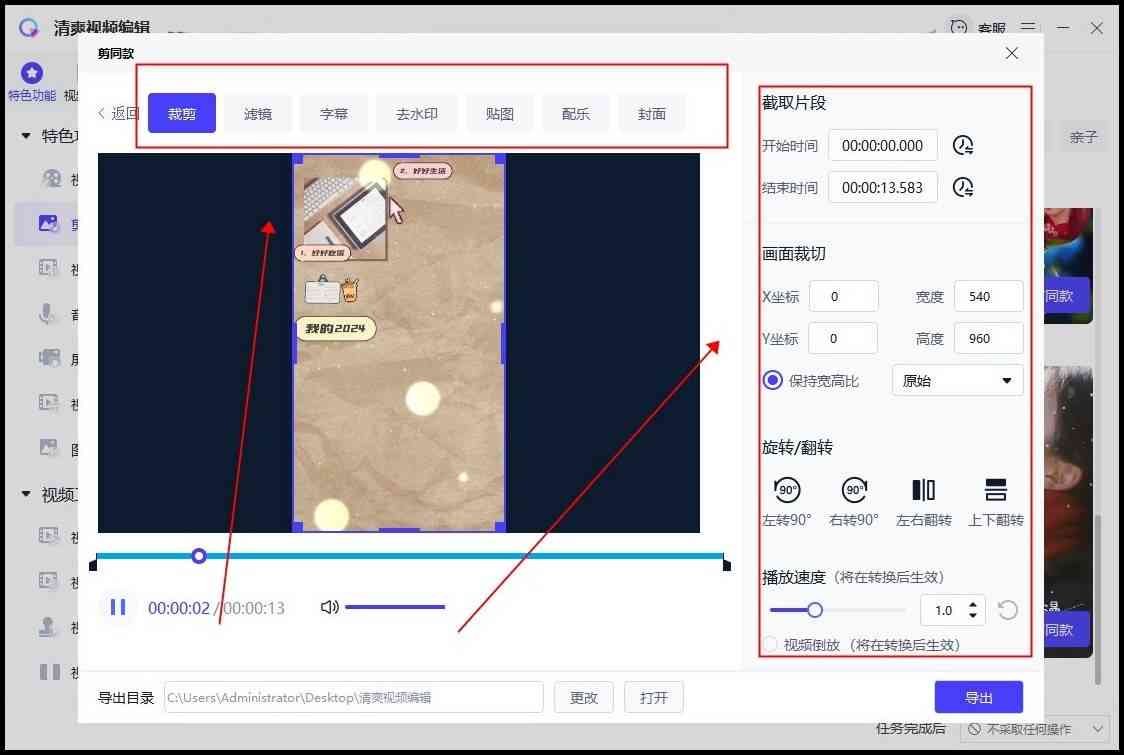Increase playback speed using stepper arrow
The width and height of the screenshot is (1124, 755).
[x=973, y=604]
